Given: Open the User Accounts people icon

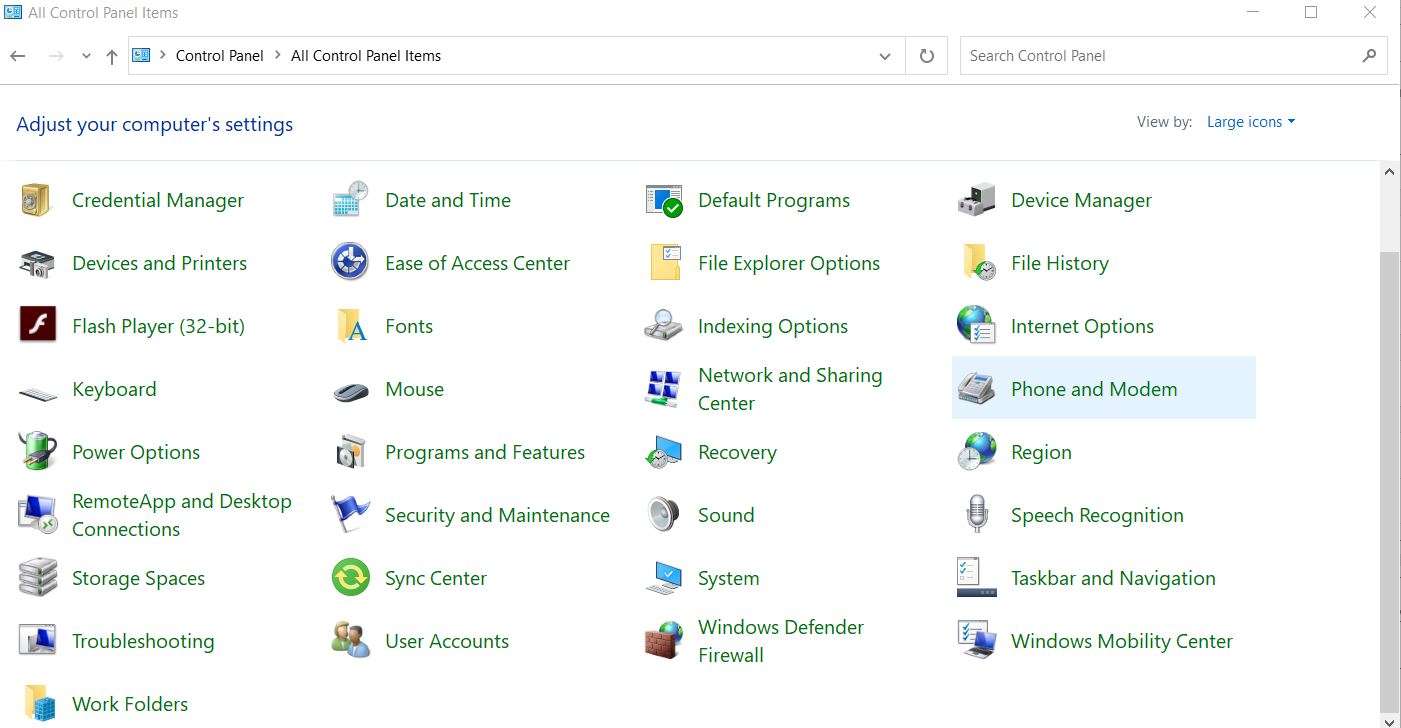Looking at the screenshot, I should coord(351,641).
